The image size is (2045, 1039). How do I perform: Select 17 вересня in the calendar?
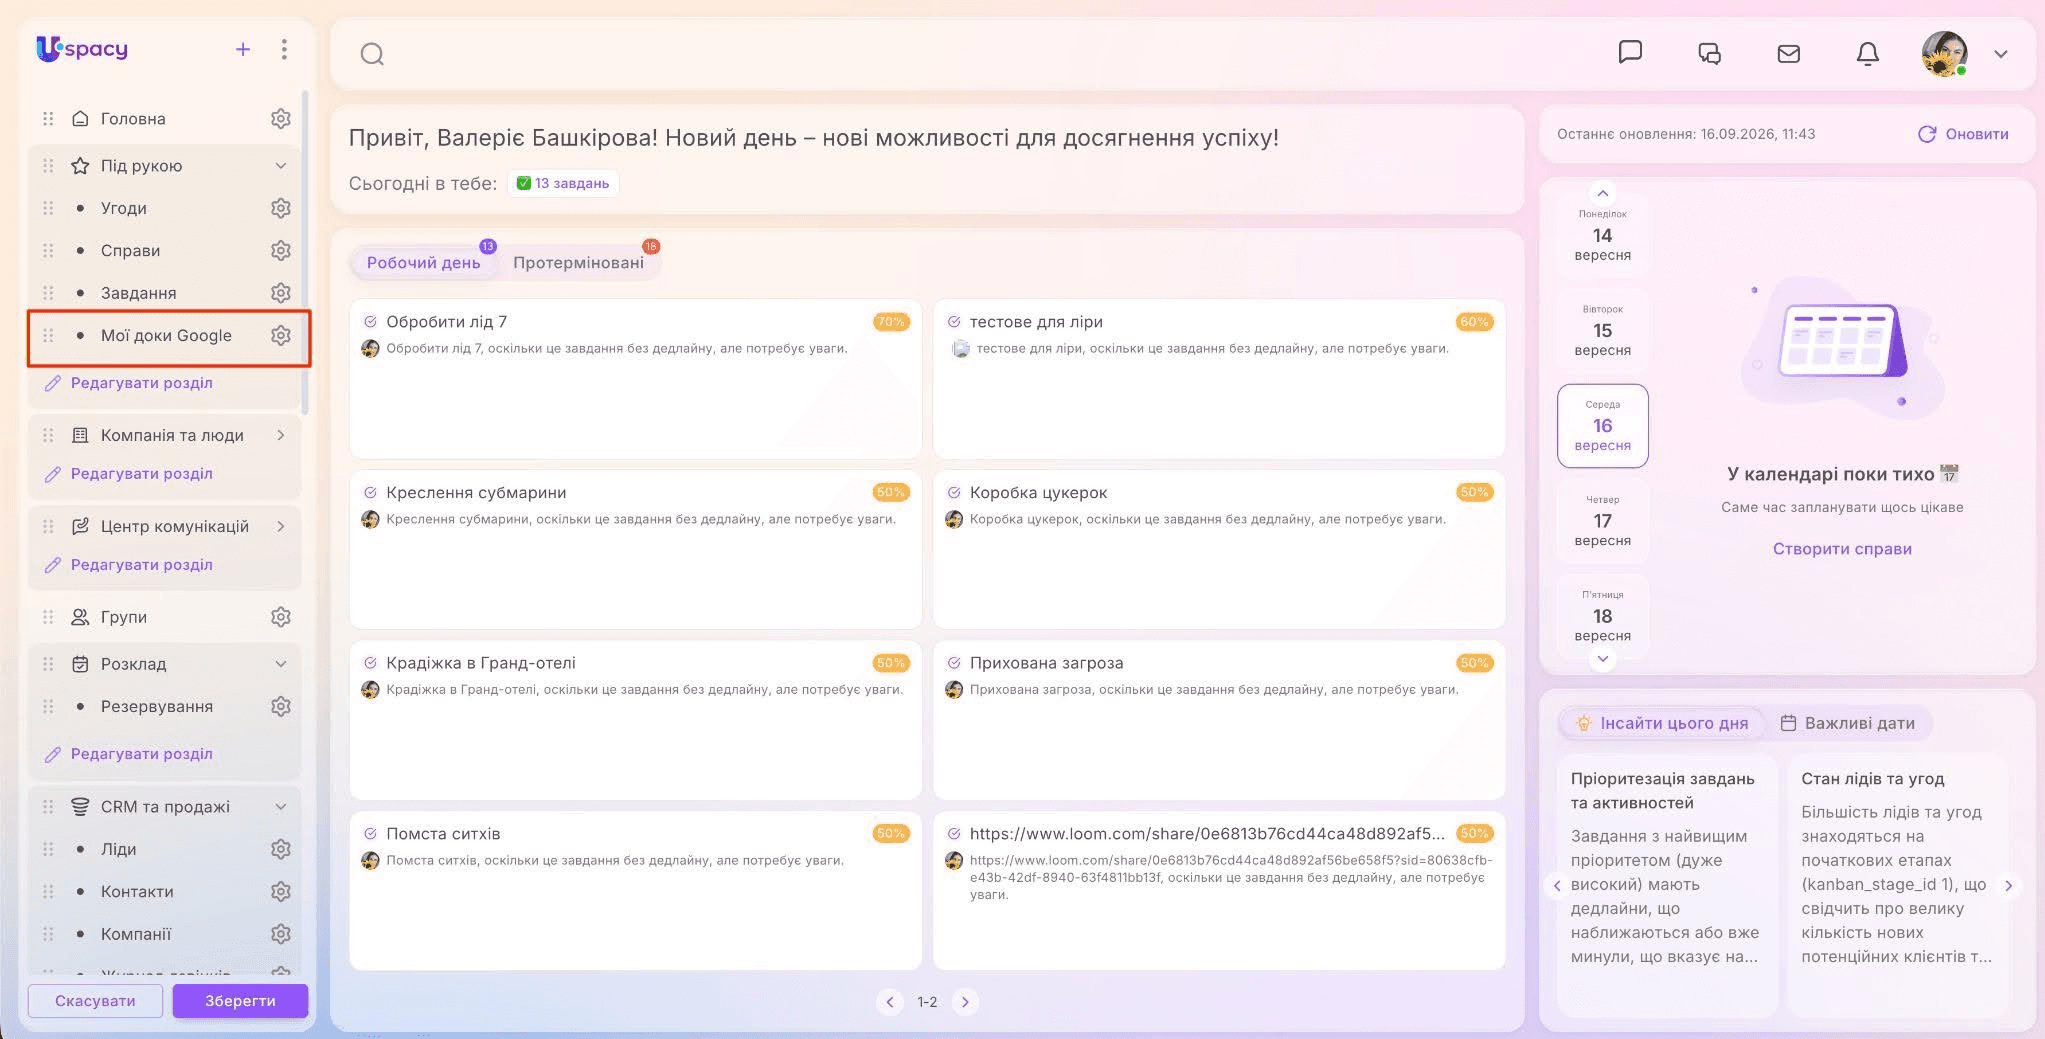point(1602,521)
